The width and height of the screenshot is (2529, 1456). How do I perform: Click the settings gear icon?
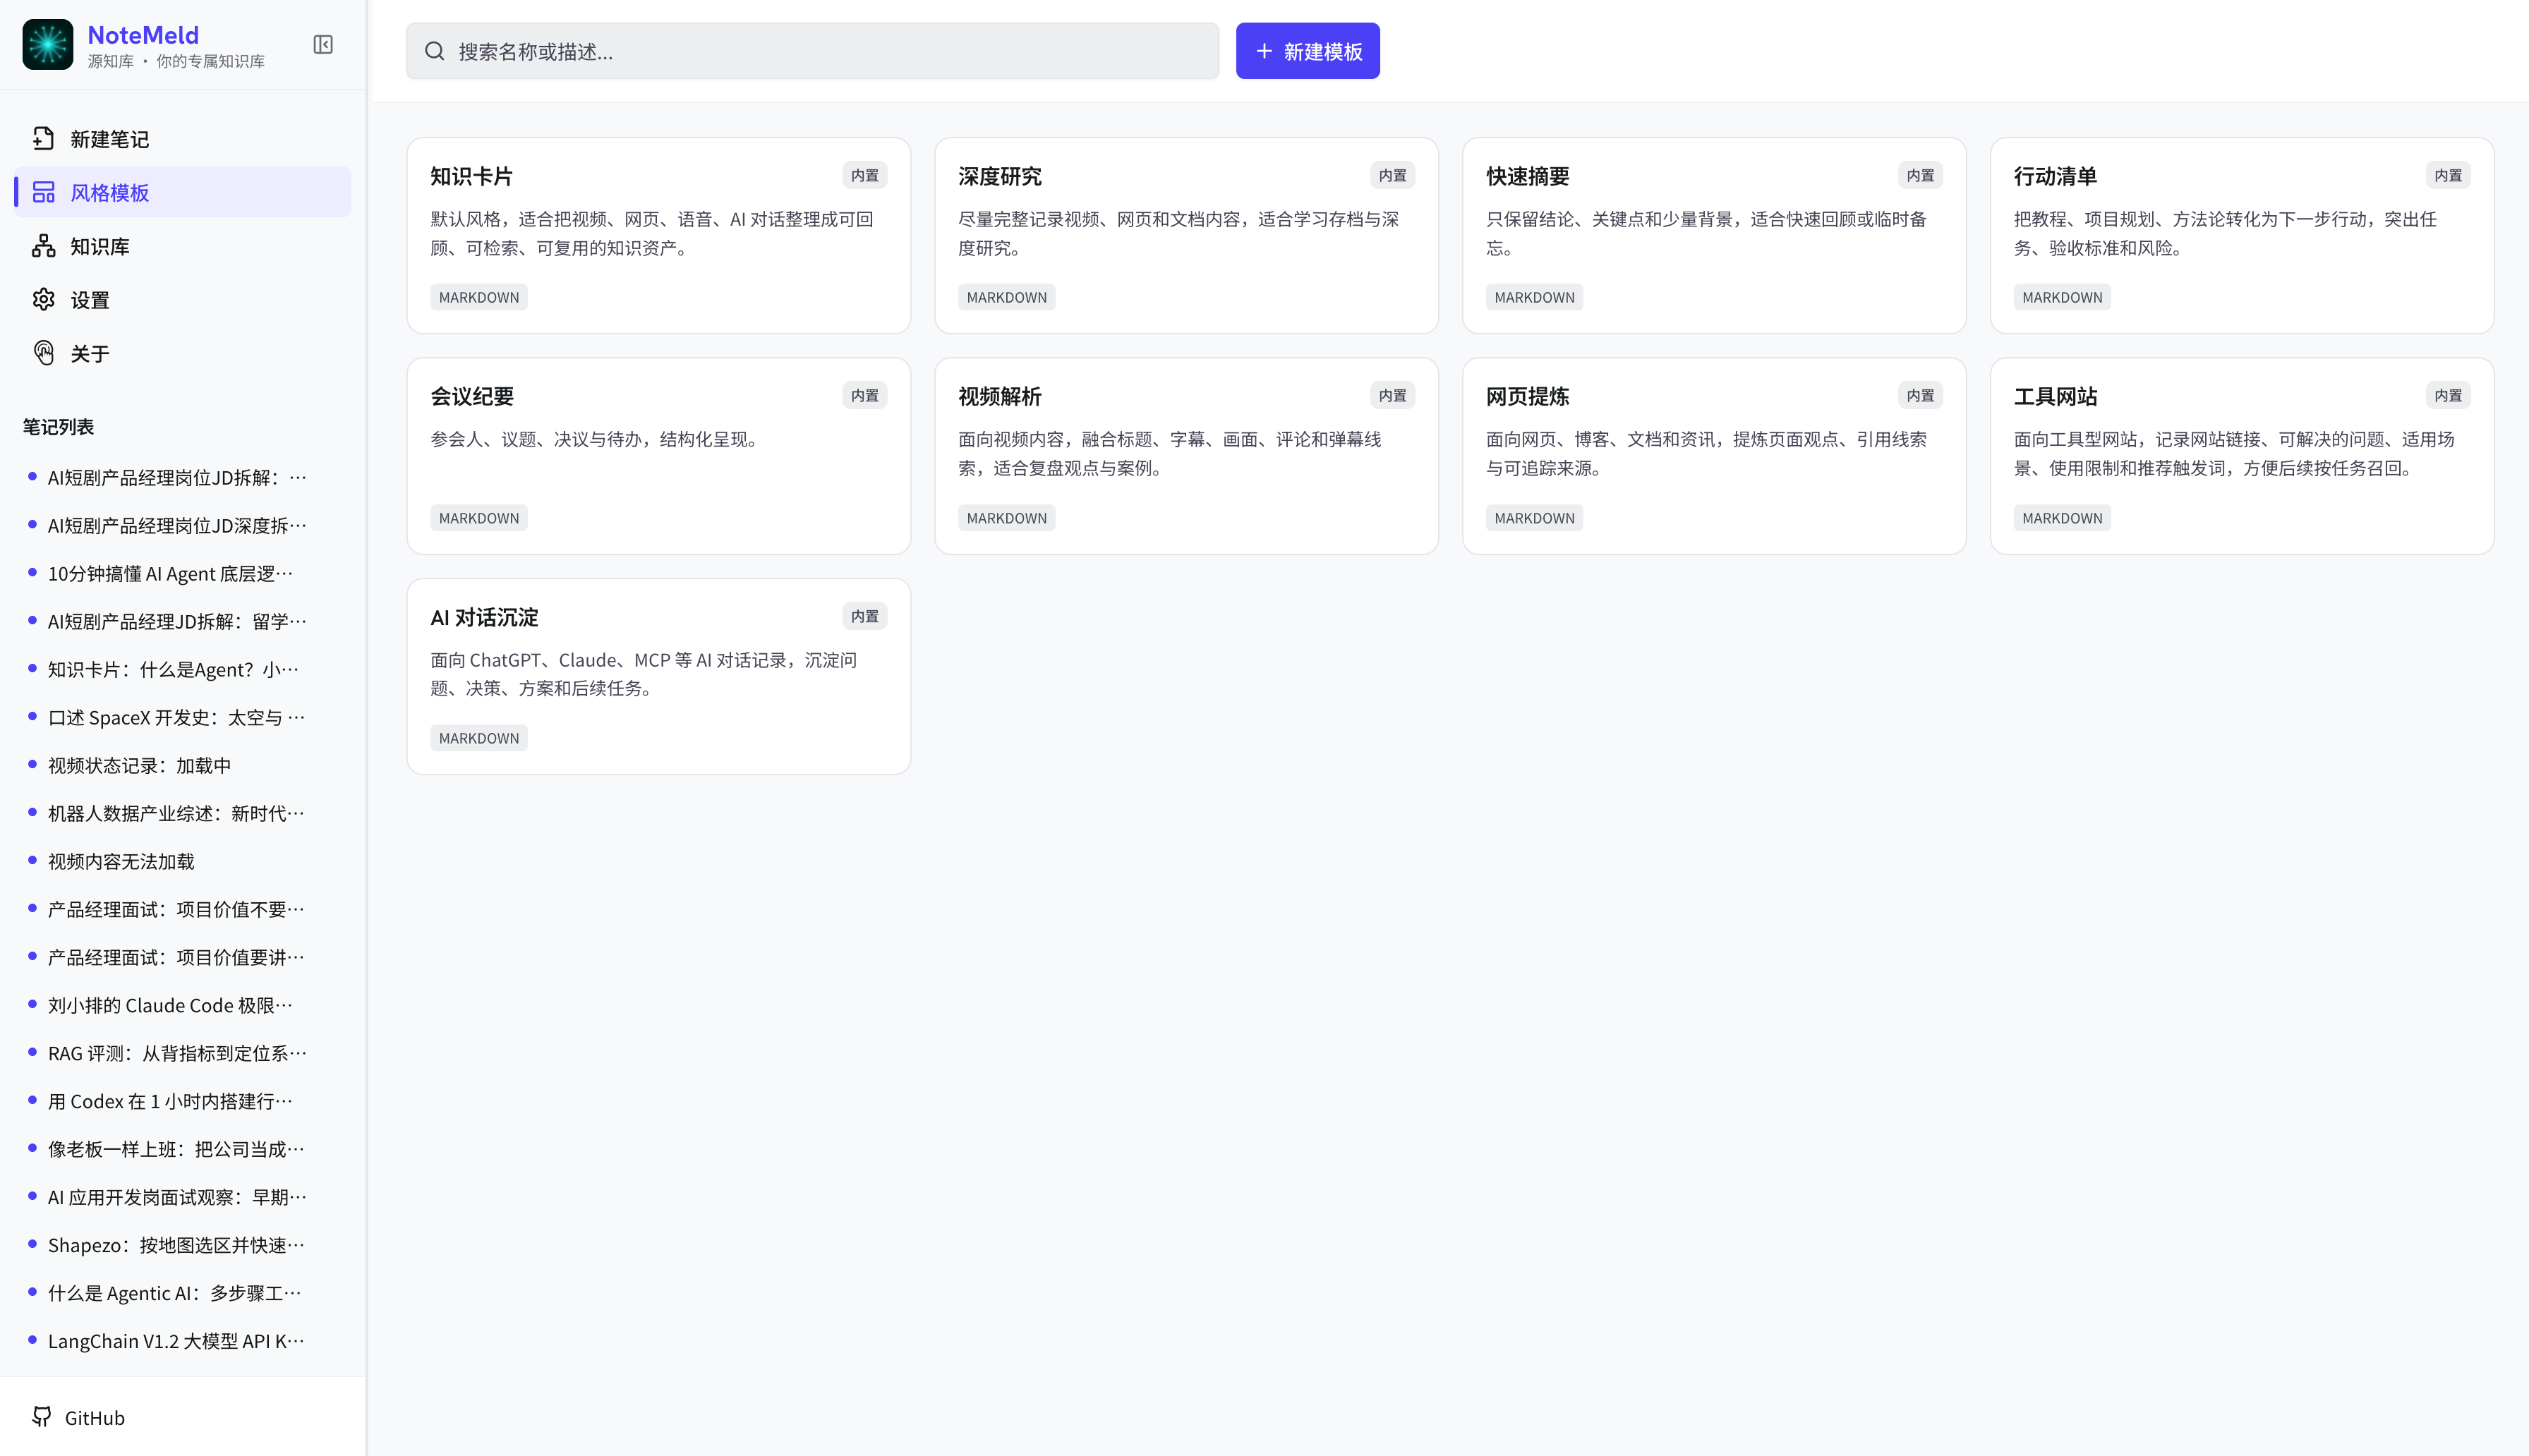tap(43, 299)
